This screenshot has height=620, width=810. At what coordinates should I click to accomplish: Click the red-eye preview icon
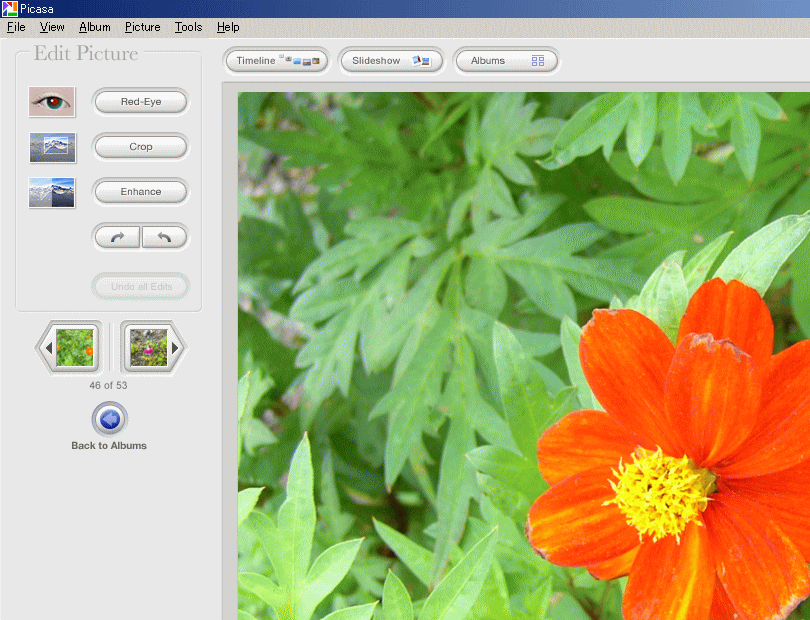52,101
